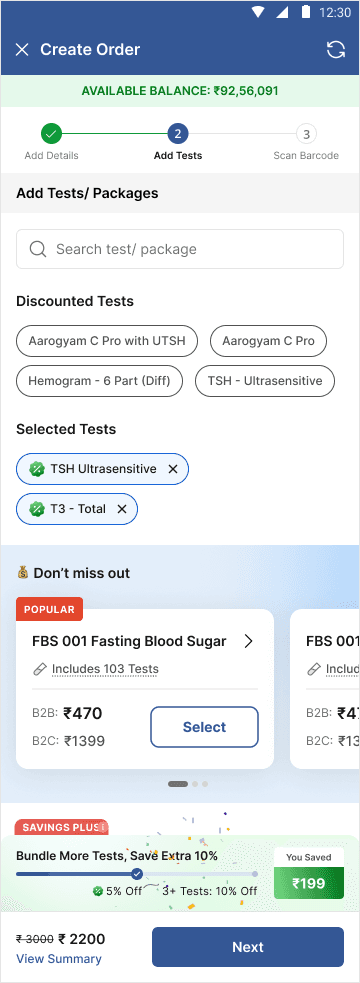This screenshot has height=983, width=360.
Task: Select the TSH - Ultrasensitive discounted chip
Action: tap(265, 381)
